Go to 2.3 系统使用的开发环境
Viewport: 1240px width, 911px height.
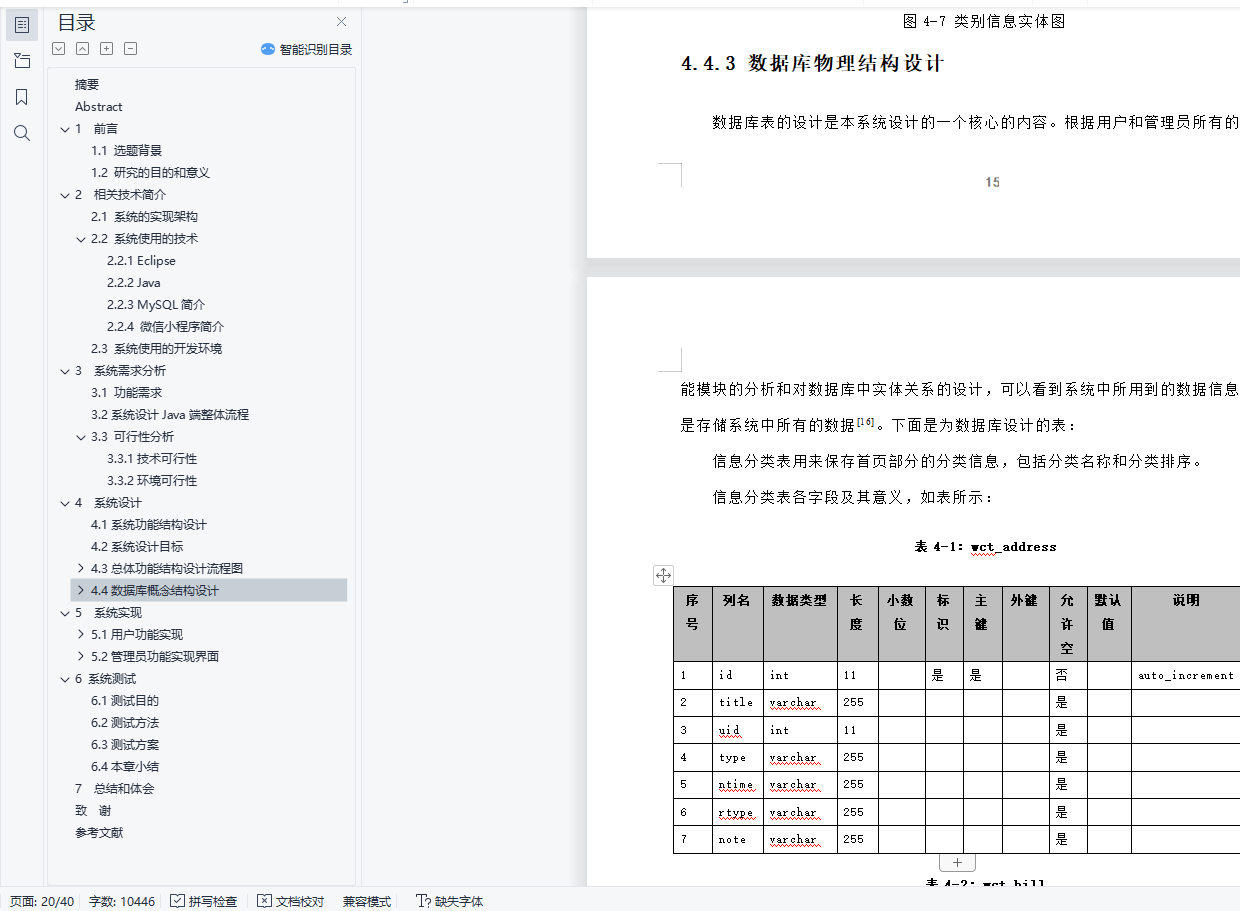point(156,349)
